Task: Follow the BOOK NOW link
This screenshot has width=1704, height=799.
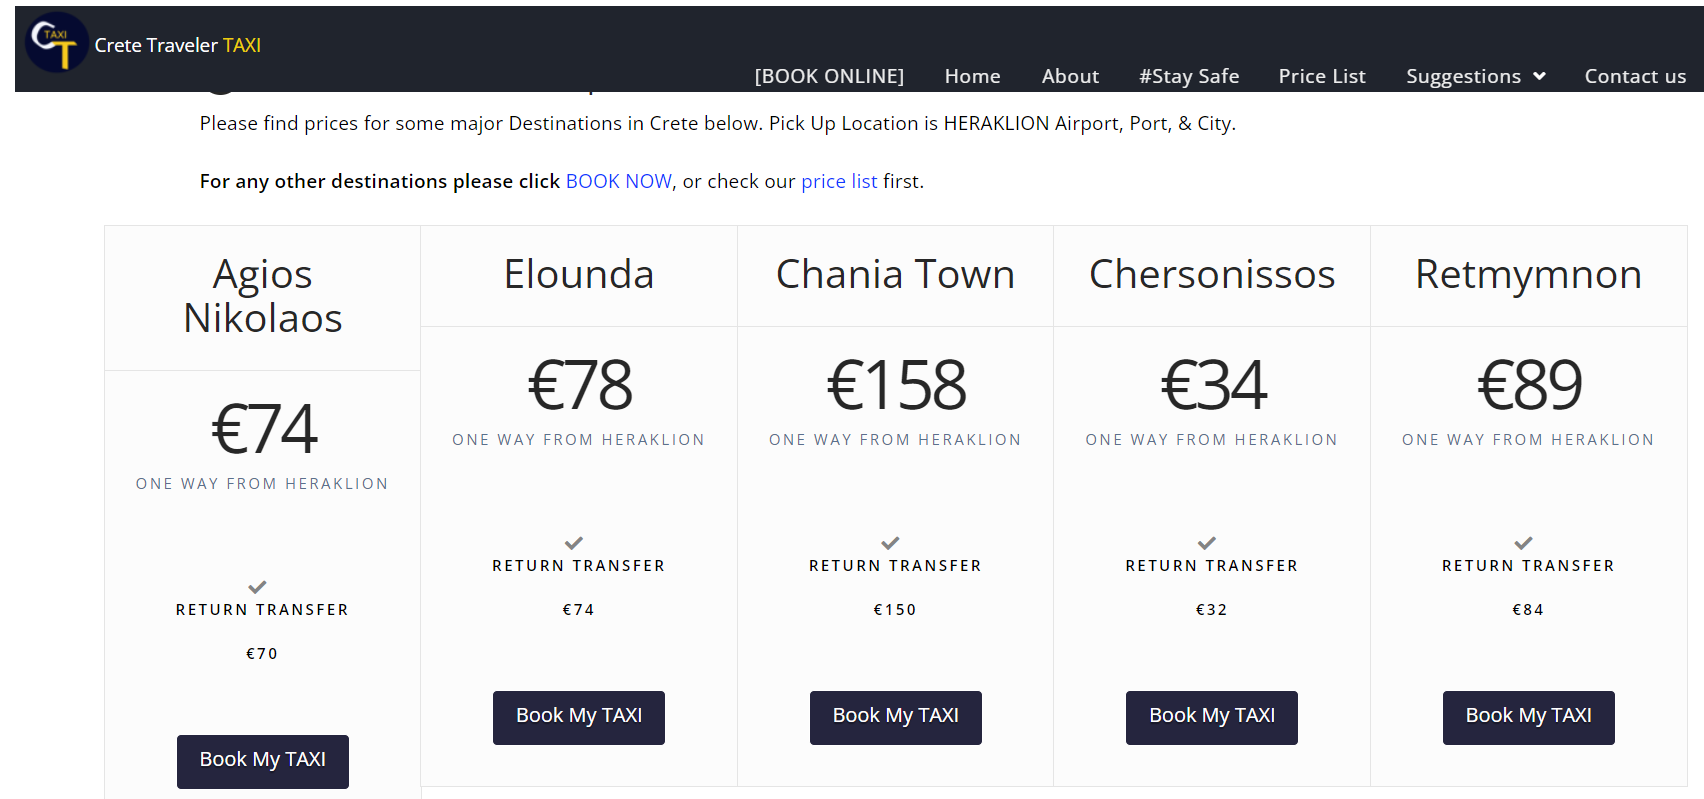Action: 619,181
